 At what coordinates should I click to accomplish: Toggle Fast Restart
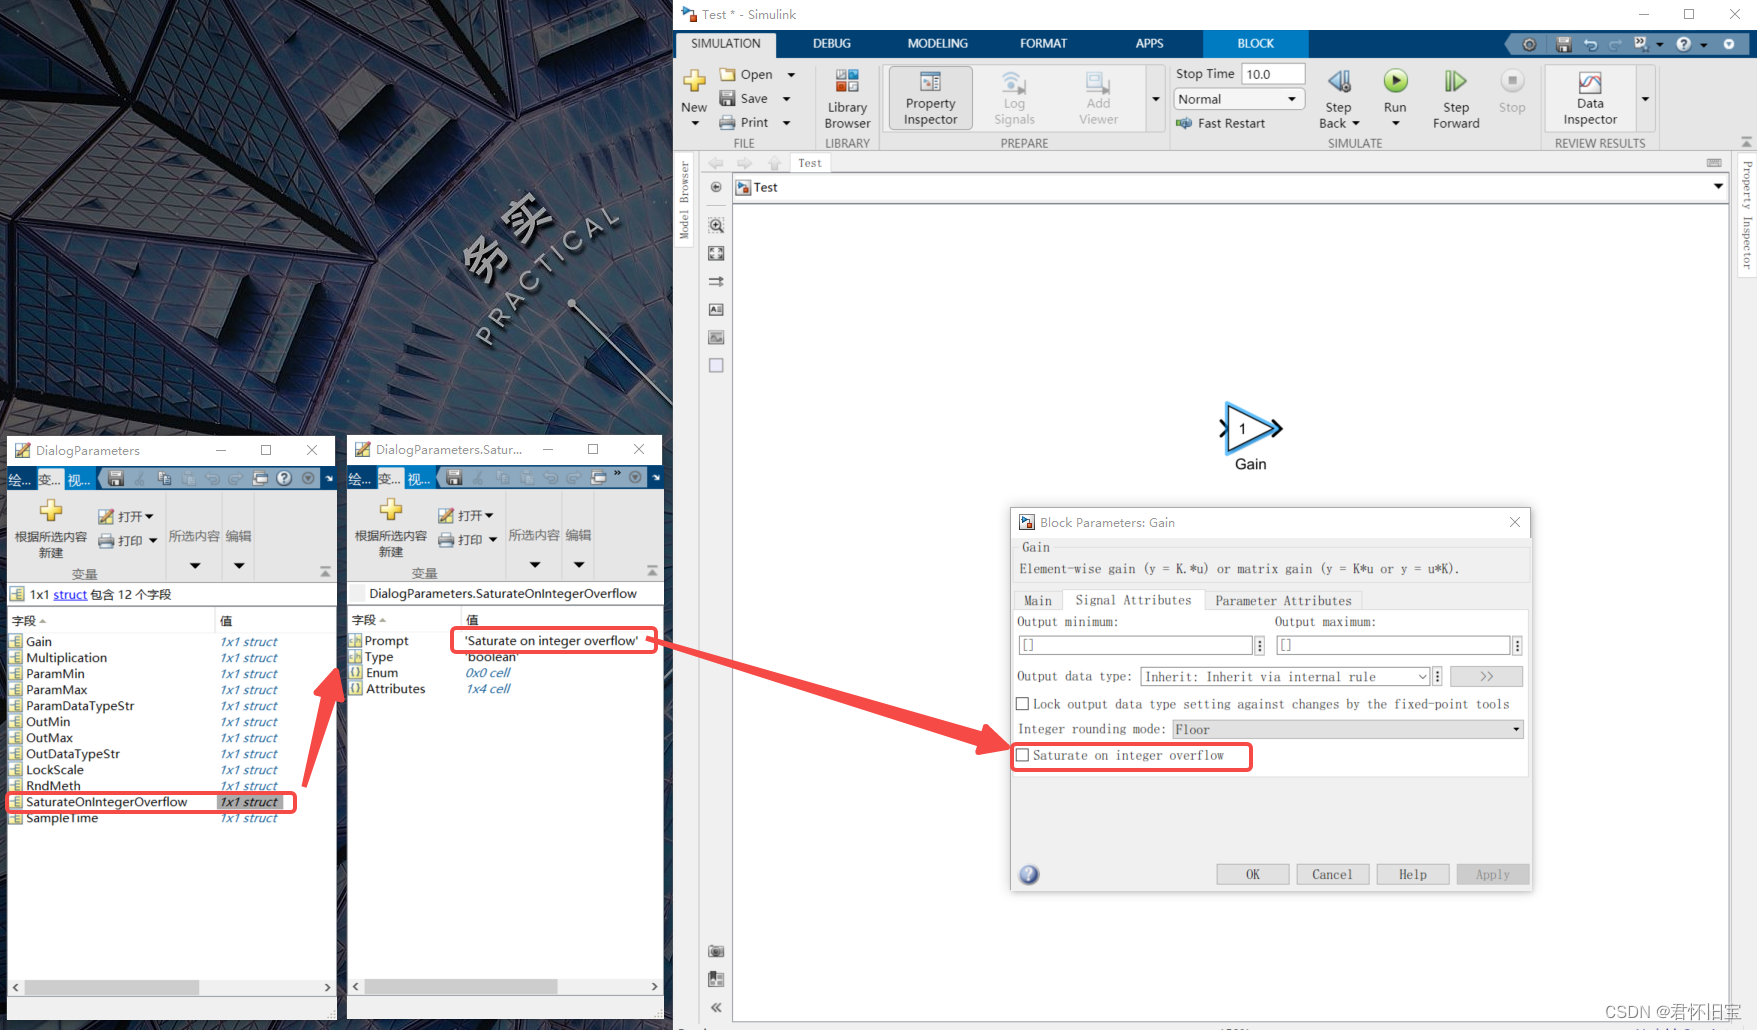(x=1221, y=123)
